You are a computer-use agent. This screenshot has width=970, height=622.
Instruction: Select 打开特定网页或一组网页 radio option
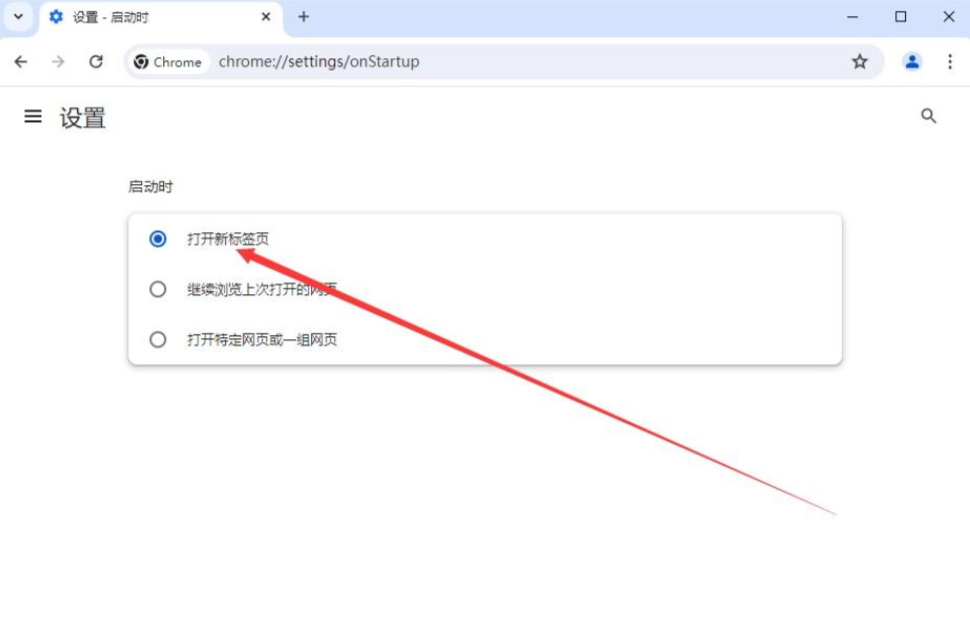tap(158, 339)
